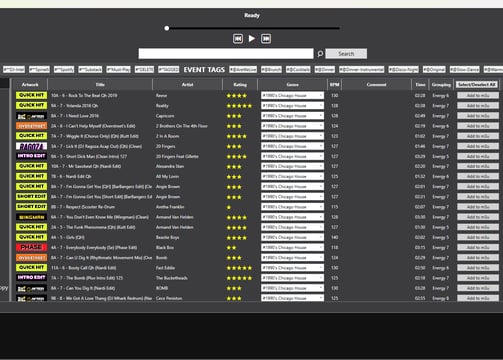Open genre dropdown for Respect Scooter Re-Drum

click(292, 207)
